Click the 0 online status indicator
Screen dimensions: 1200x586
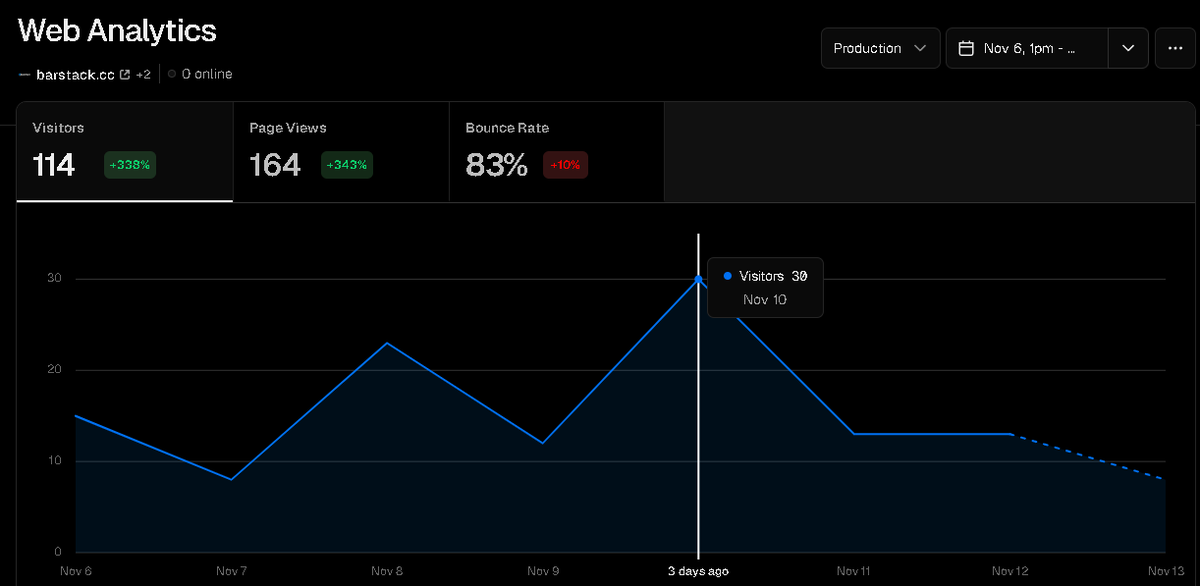200,74
